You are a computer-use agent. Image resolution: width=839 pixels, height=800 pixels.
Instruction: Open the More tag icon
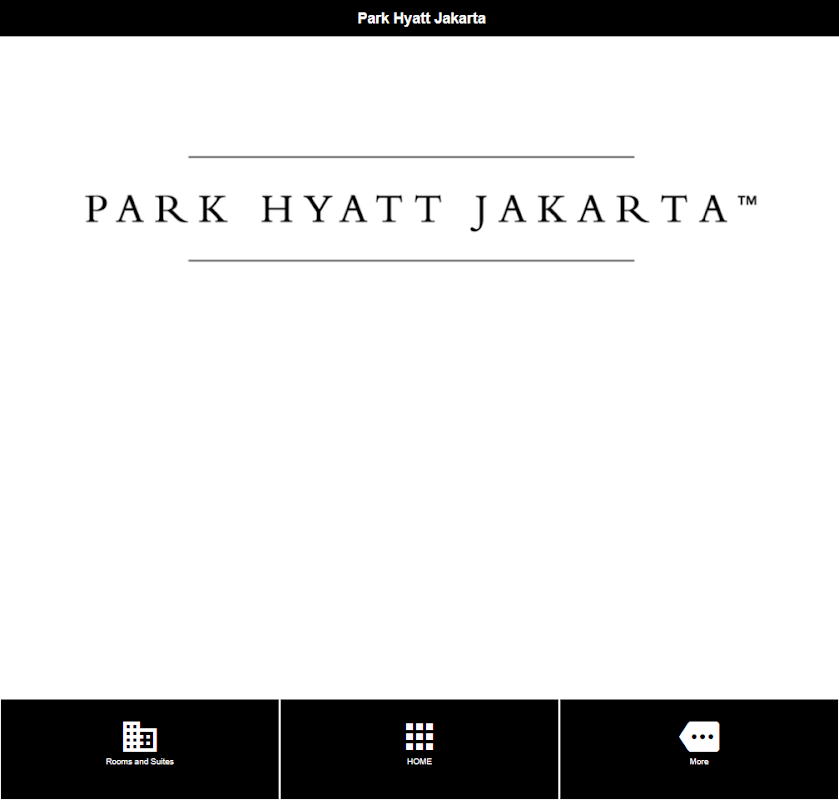click(699, 736)
